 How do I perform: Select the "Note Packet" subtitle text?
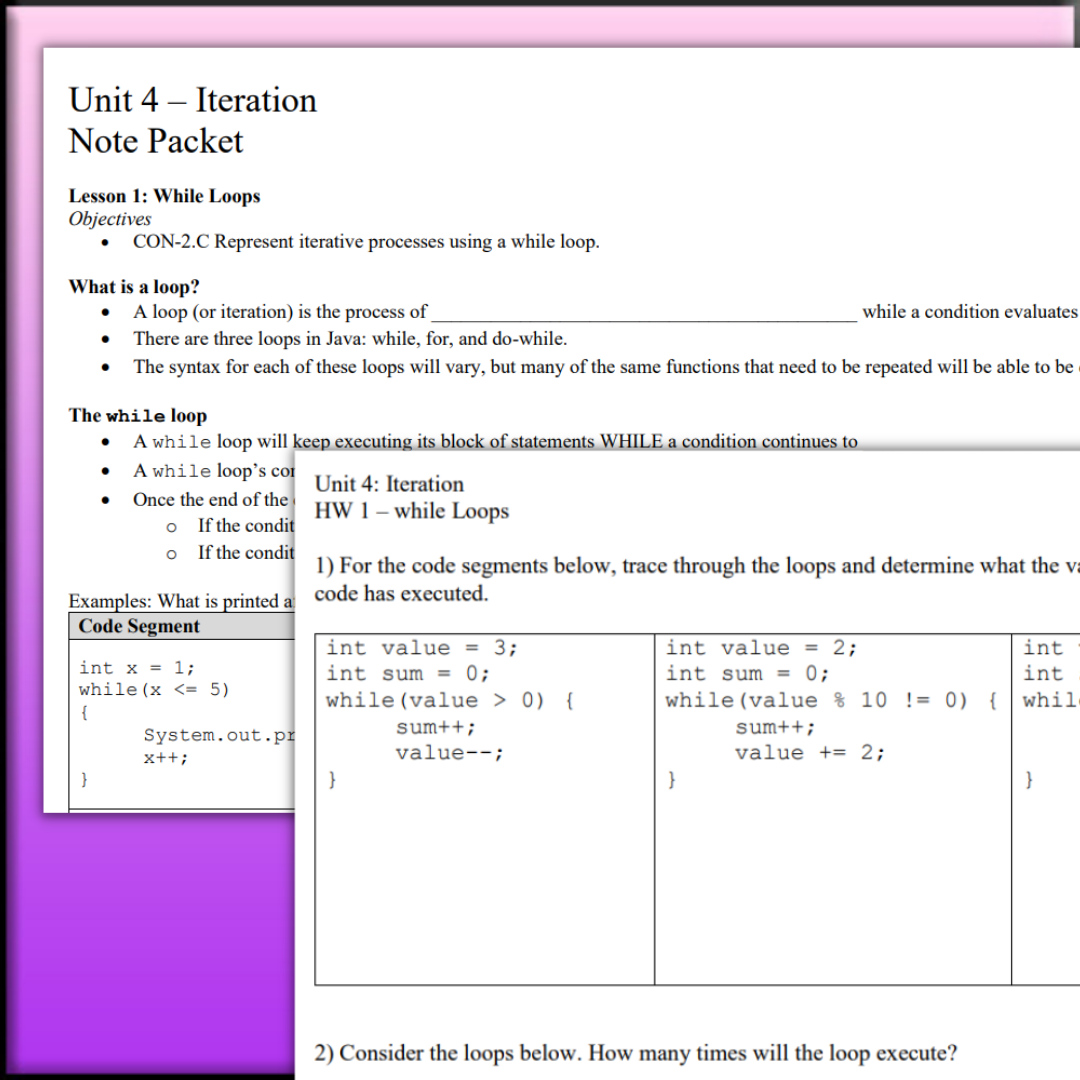[155, 141]
